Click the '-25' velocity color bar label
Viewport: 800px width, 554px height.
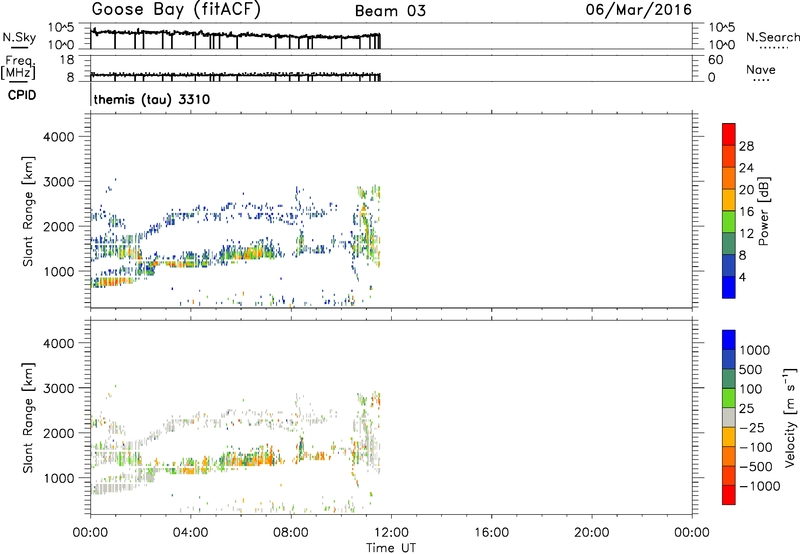click(x=751, y=428)
